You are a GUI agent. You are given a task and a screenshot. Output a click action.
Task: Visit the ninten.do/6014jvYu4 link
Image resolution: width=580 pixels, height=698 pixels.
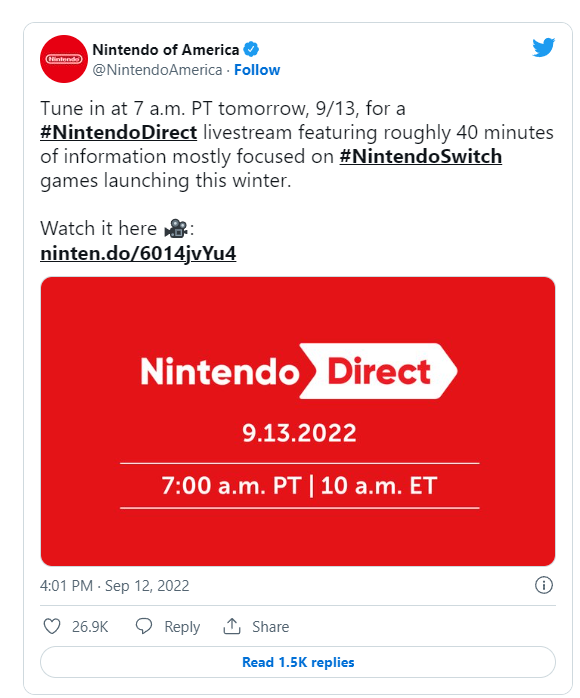pyautogui.click(x=138, y=253)
